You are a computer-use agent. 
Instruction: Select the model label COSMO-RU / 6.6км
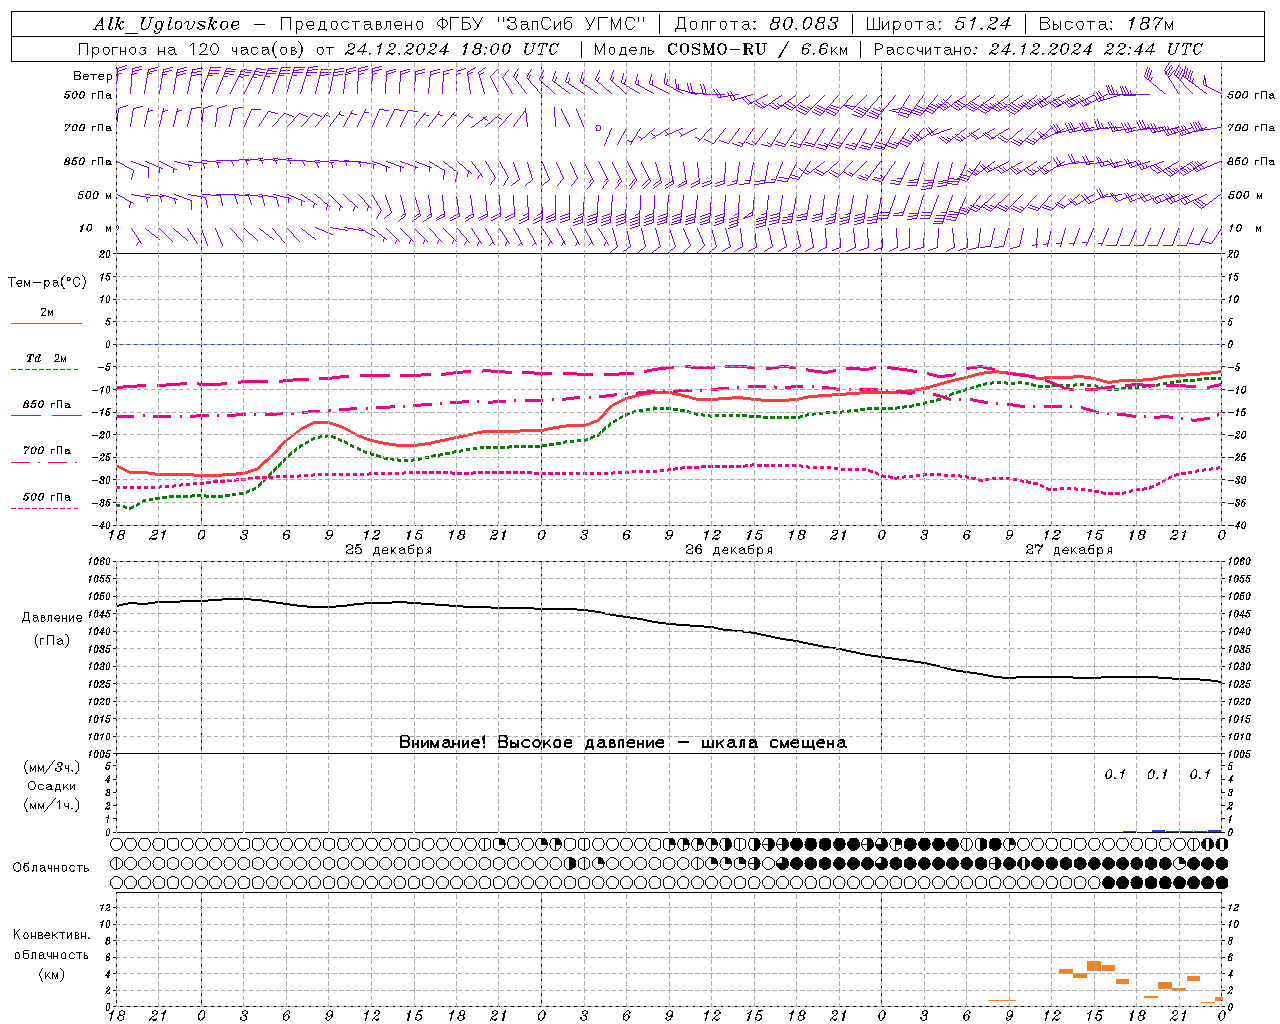pyautogui.click(x=758, y=49)
